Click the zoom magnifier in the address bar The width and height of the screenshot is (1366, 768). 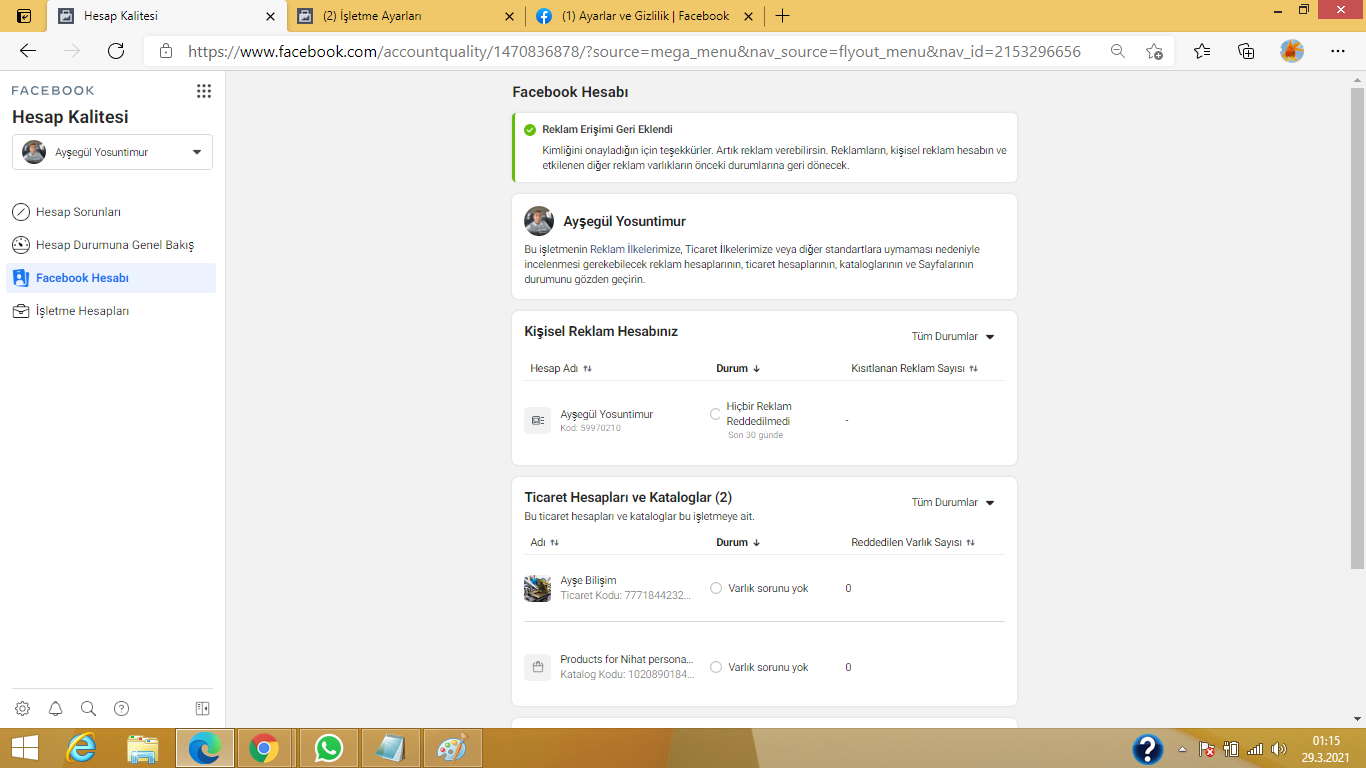(x=1118, y=51)
